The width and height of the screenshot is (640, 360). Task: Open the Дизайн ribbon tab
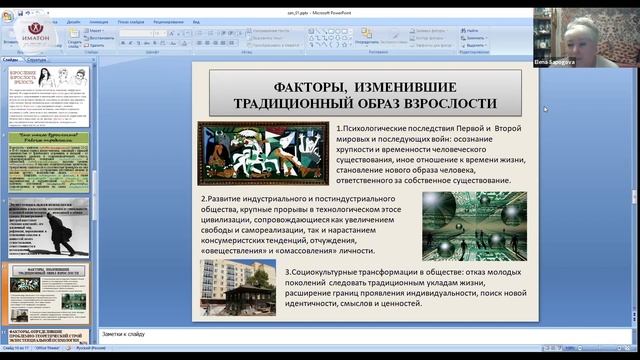point(73,22)
